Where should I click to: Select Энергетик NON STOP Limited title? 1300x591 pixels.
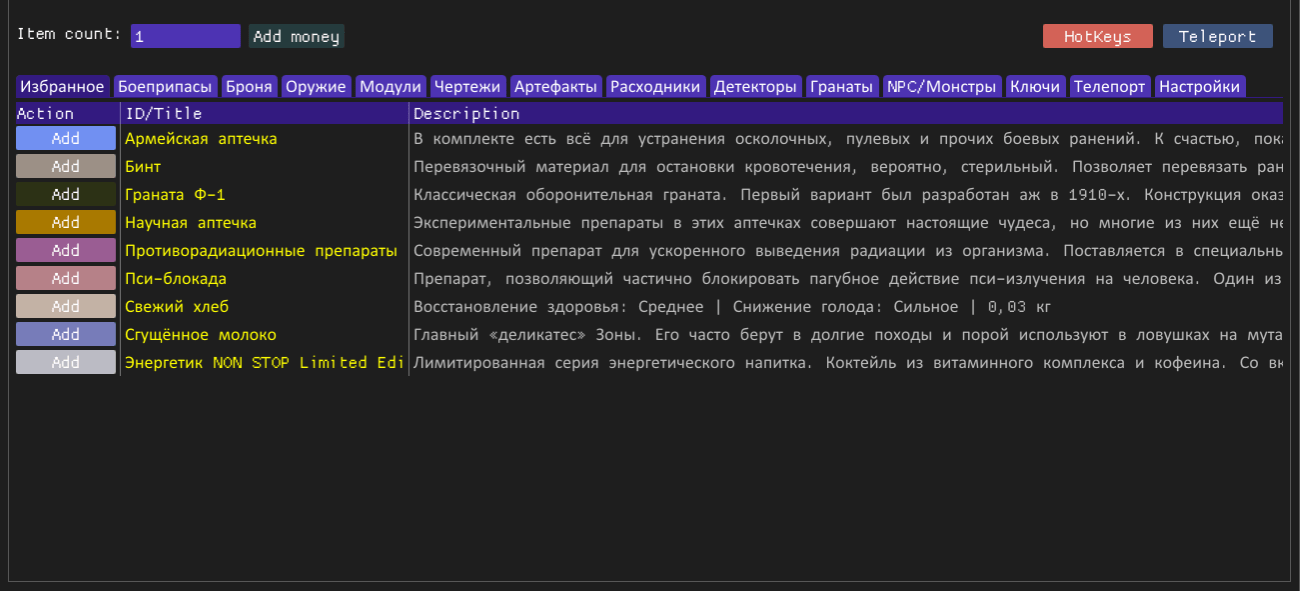click(x=265, y=362)
